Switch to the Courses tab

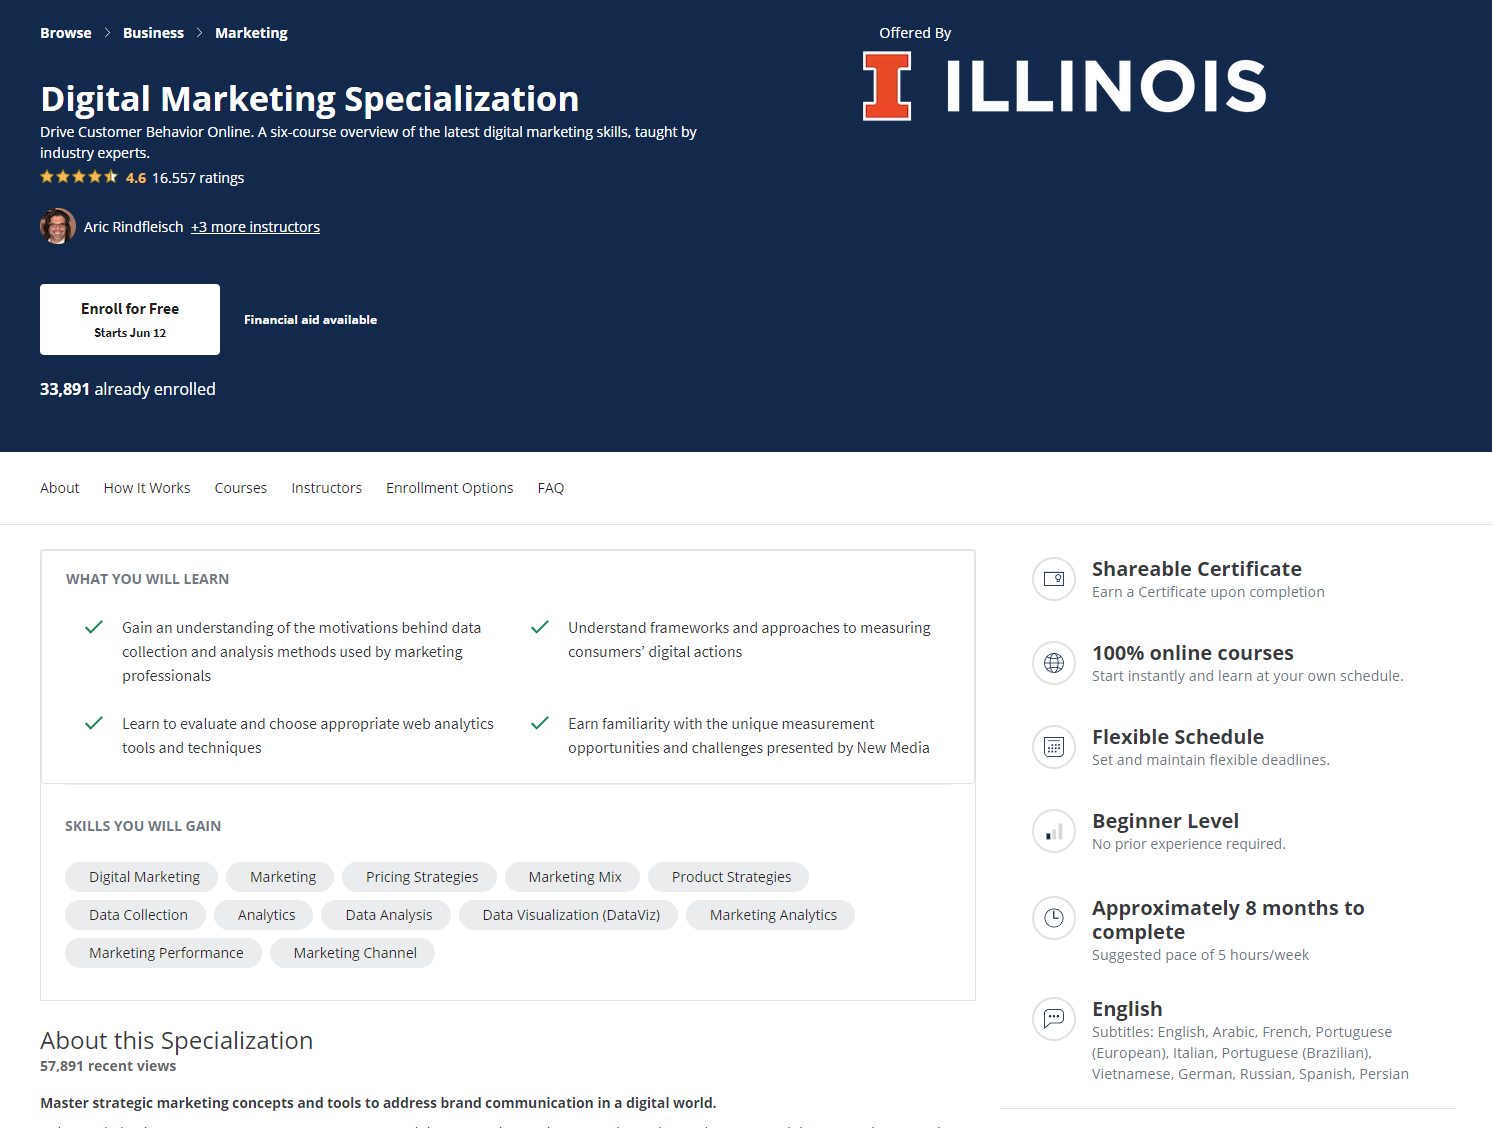coord(241,488)
